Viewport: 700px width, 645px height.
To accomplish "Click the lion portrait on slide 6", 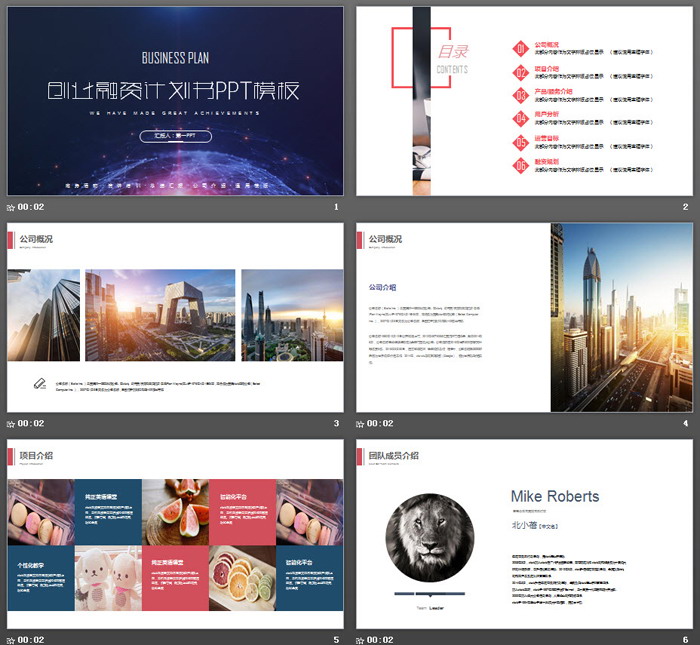I will tap(428, 540).
